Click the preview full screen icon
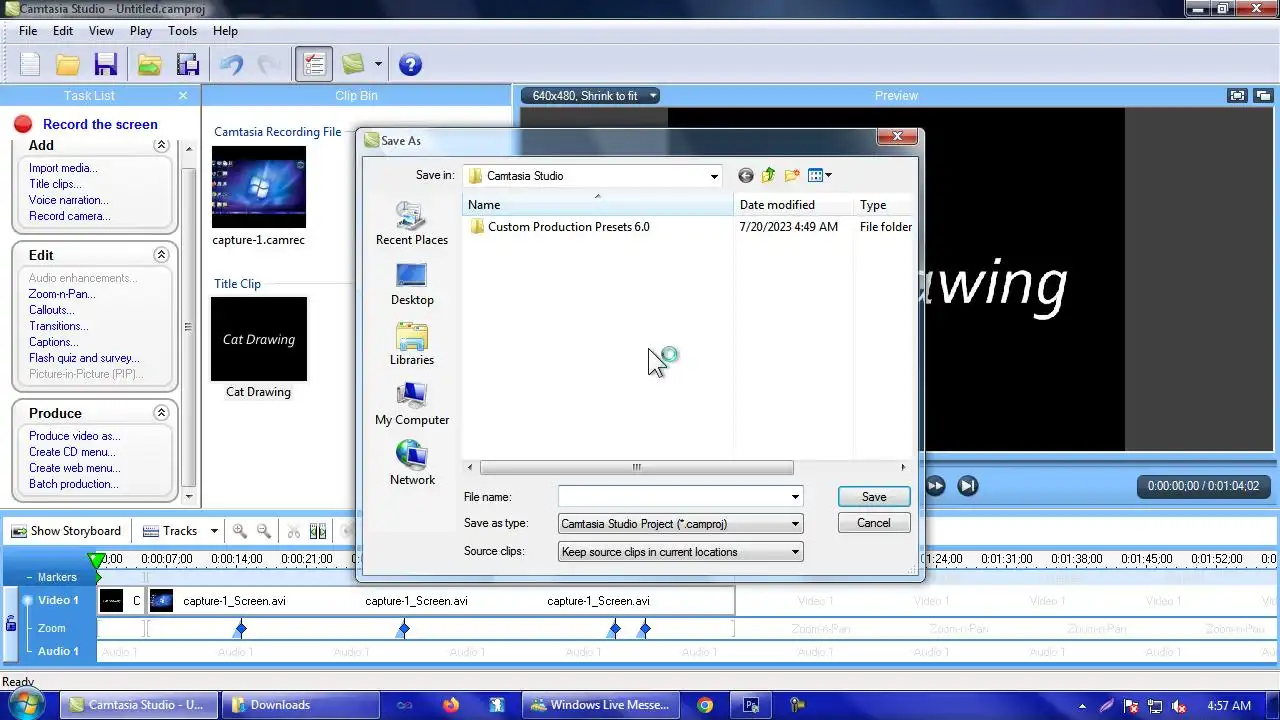 click(x=1238, y=96)
